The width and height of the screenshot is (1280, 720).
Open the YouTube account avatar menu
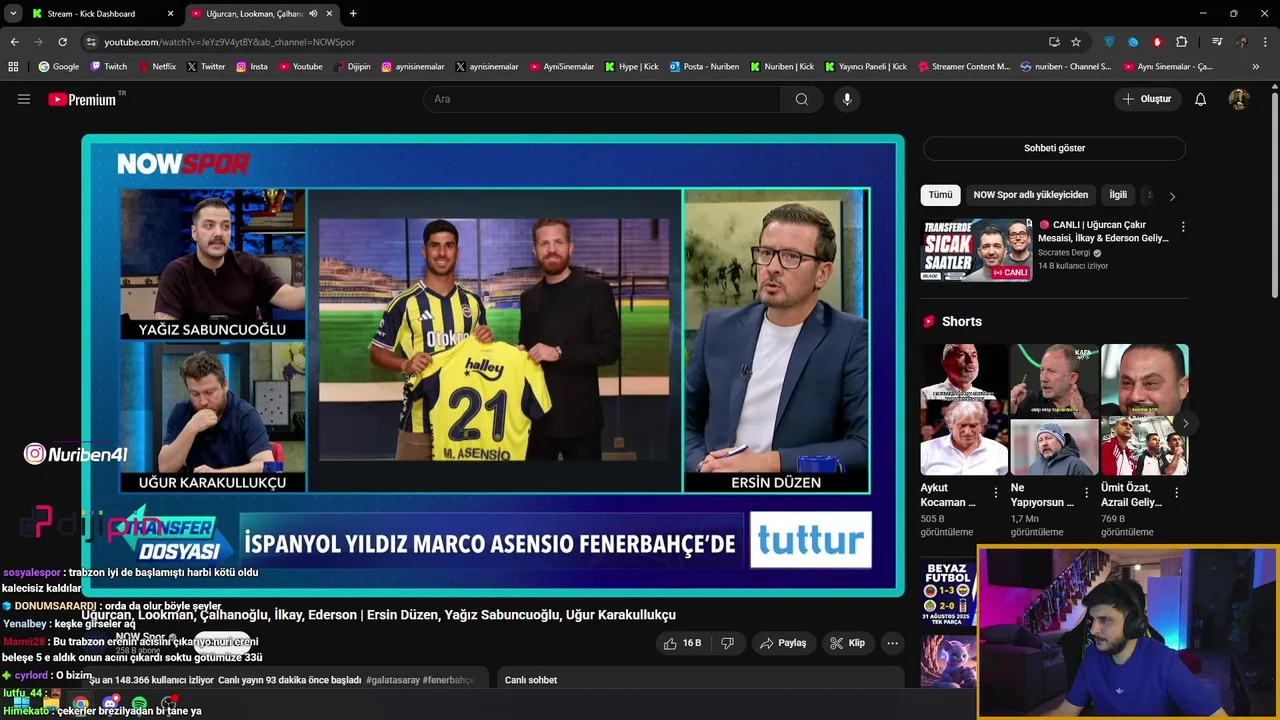1239,99
